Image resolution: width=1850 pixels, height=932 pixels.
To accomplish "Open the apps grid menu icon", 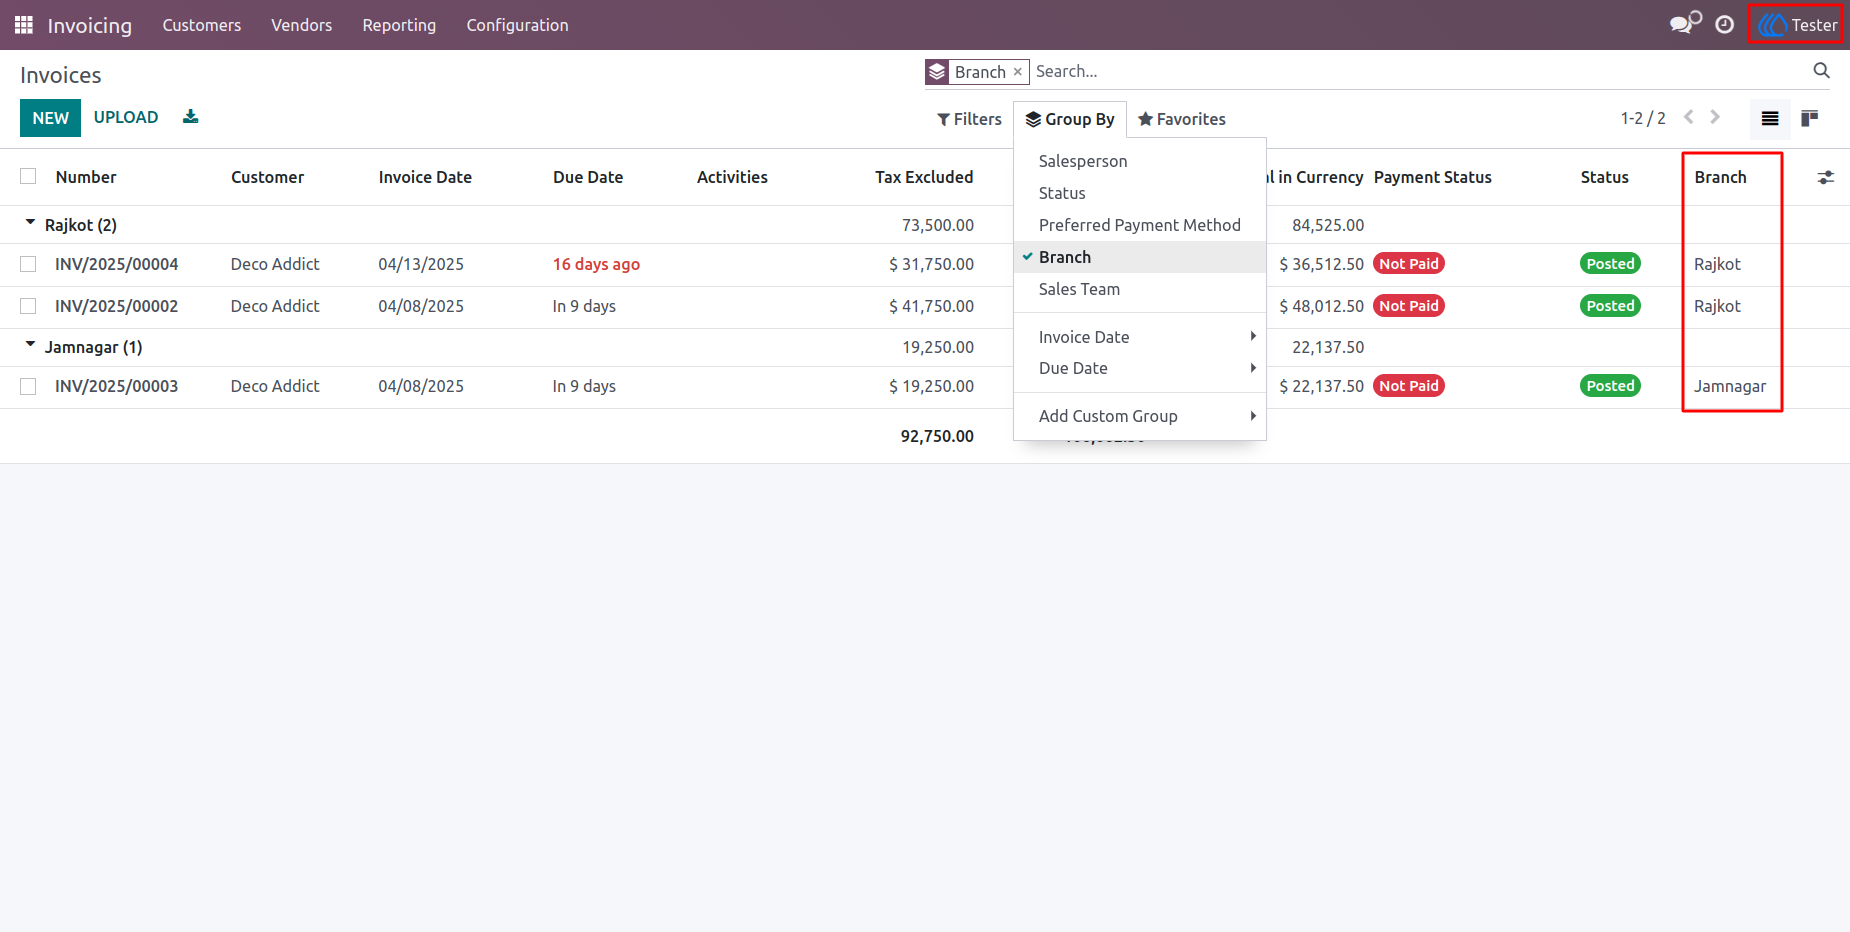I will tap(24, 25).
